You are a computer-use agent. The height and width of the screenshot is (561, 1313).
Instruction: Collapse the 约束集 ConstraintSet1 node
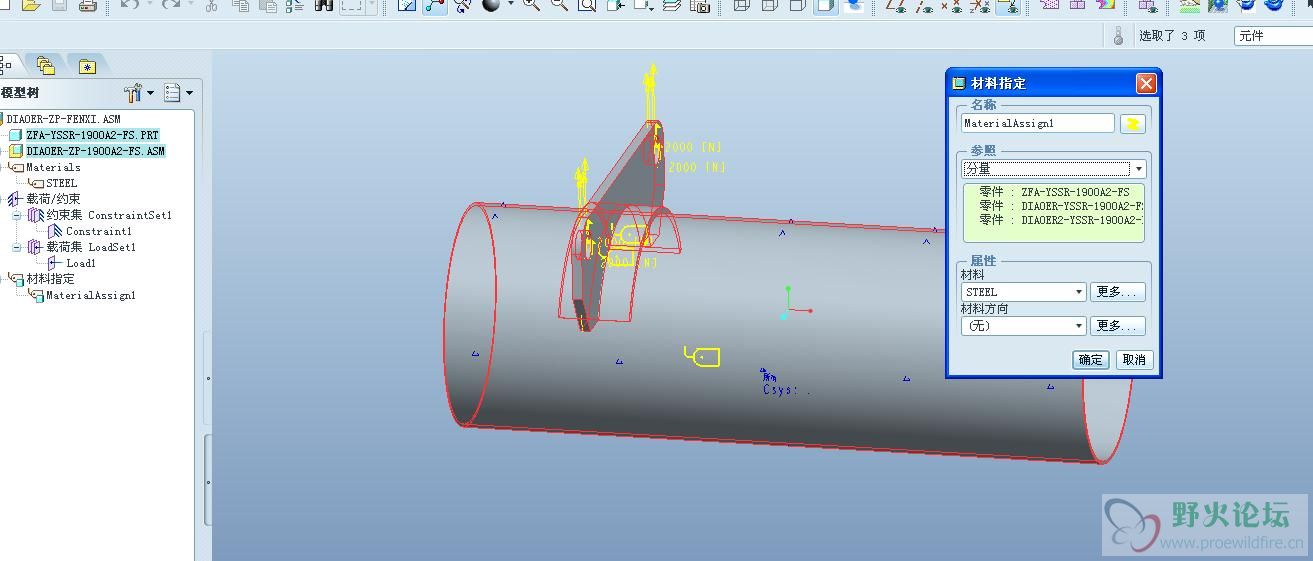[x=16, y=215]
